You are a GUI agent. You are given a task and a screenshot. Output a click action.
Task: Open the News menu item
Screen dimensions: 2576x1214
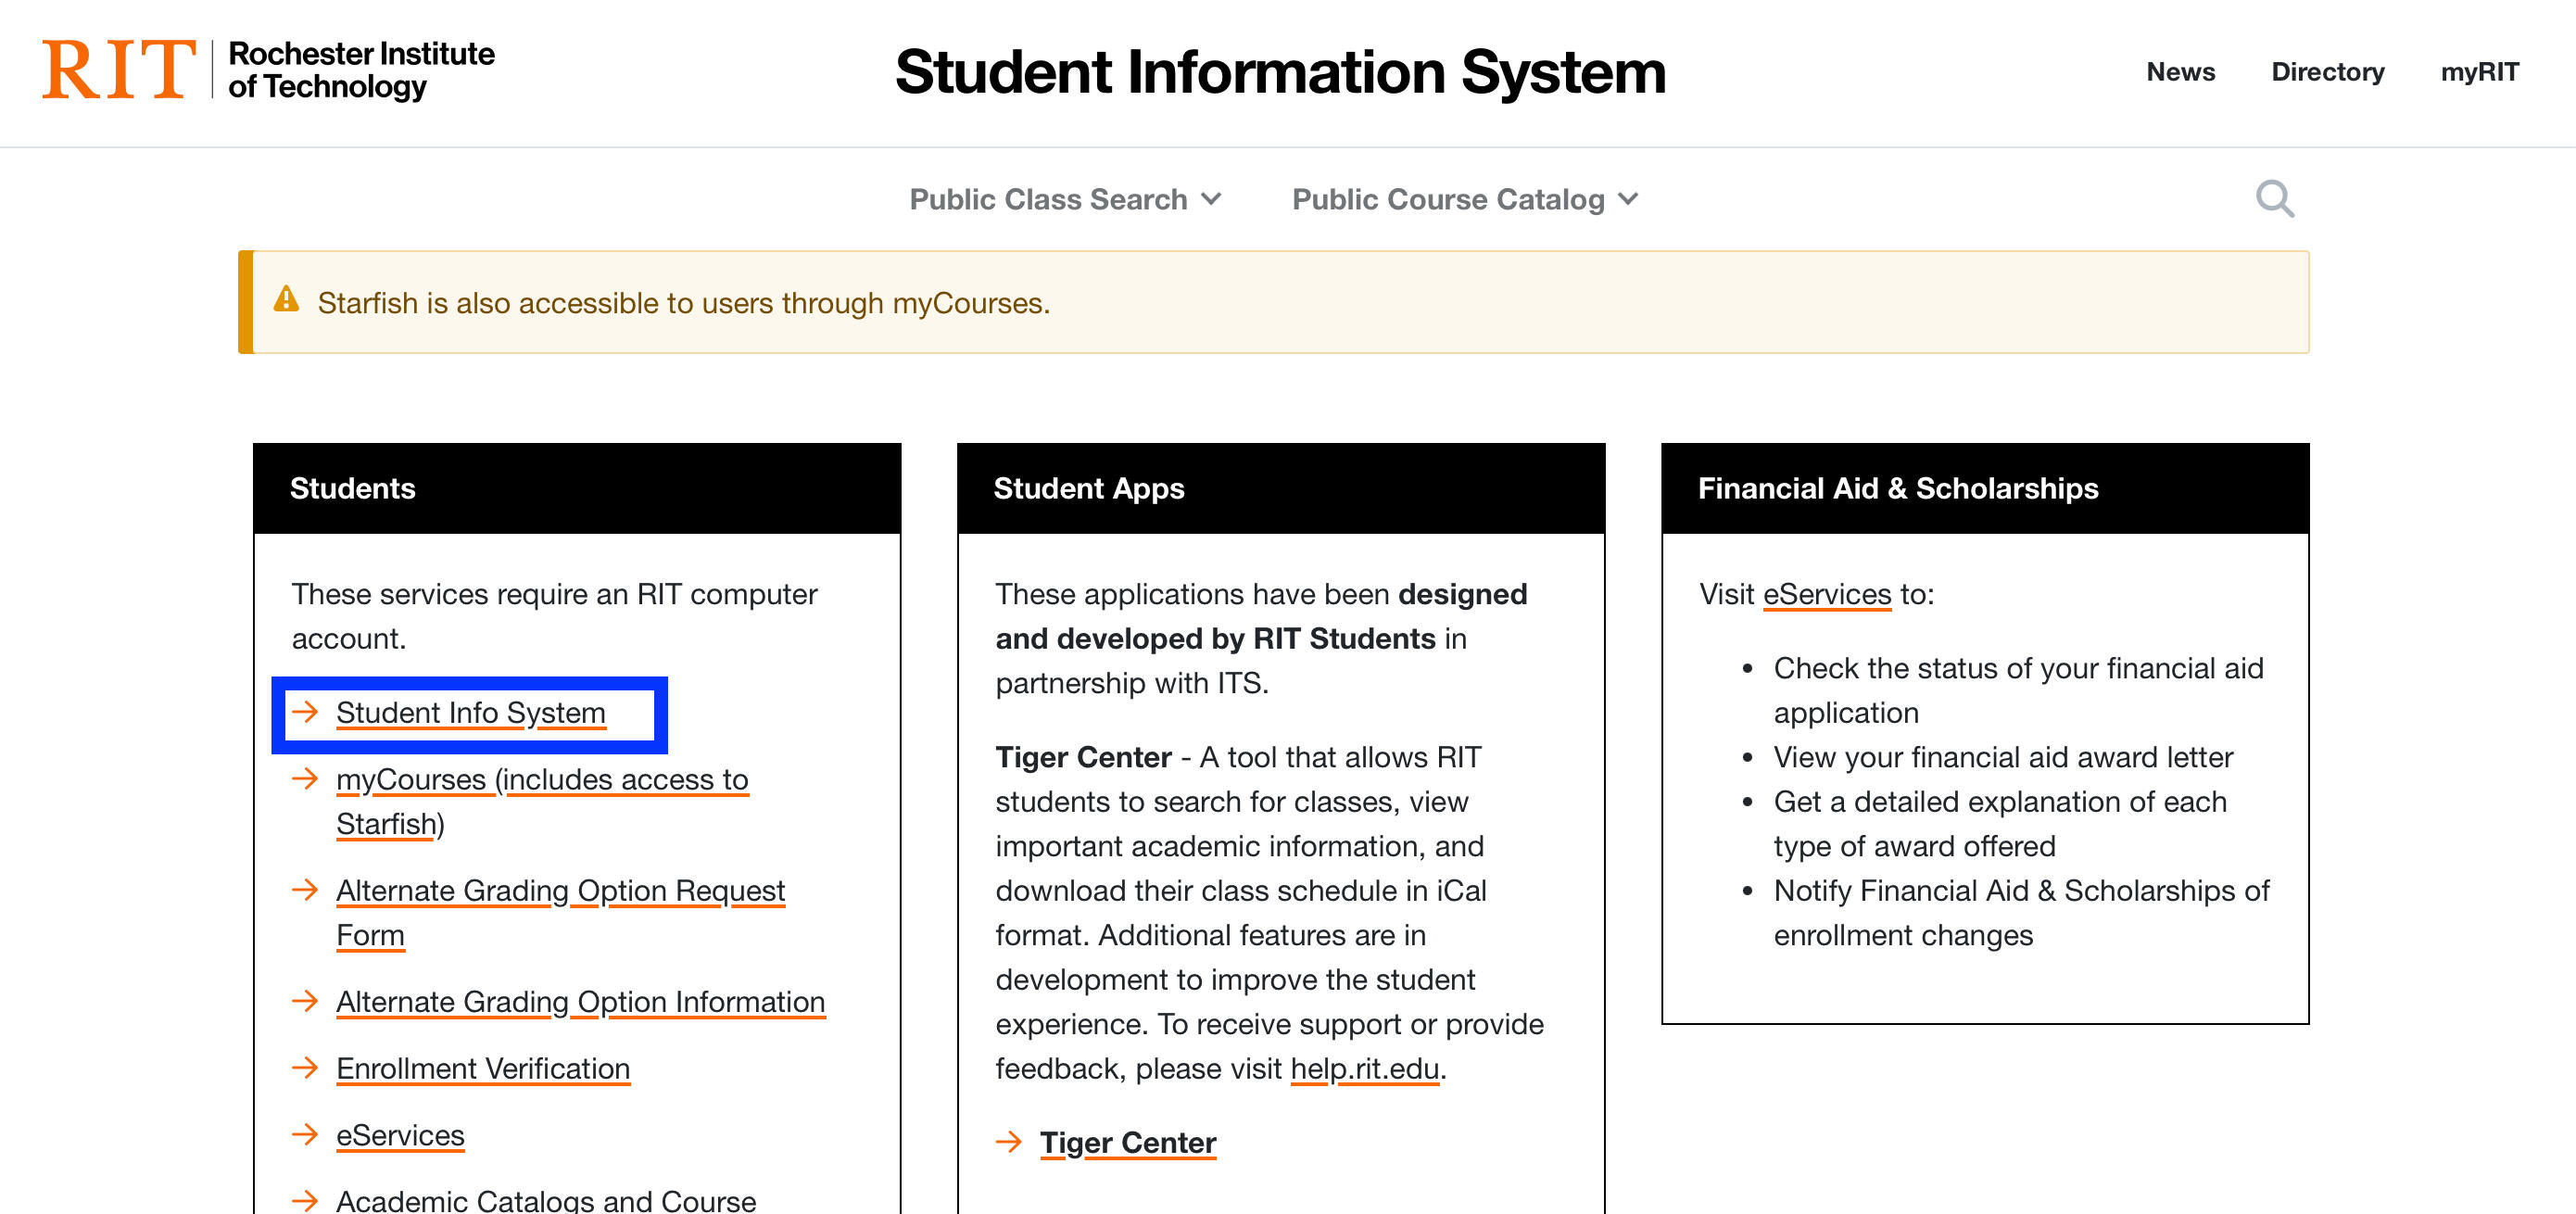click(2180, 71)
